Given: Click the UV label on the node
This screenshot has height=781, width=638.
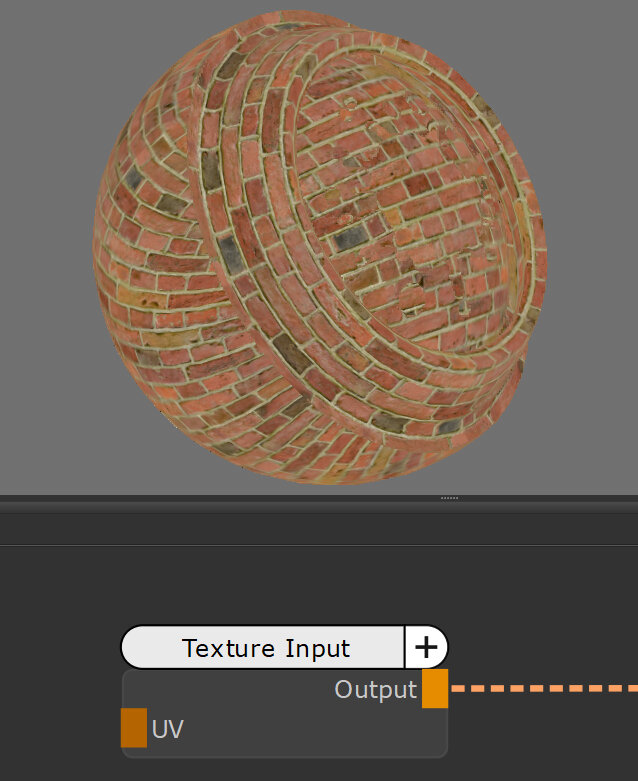Looking at the screenshot, I should click(167, 729).
